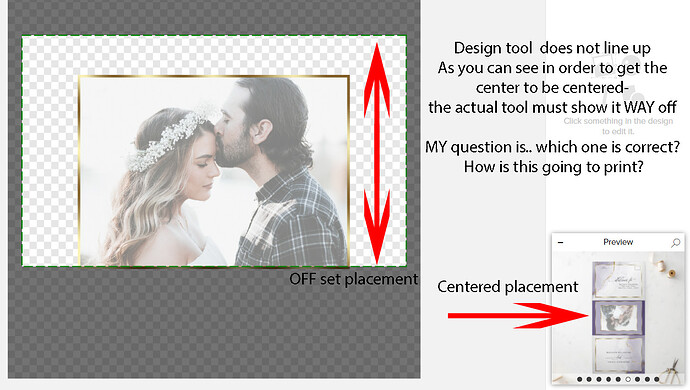Go to the fifth preview page dot
The height and width of the screenshot is (390, 690).
(618, 379)
